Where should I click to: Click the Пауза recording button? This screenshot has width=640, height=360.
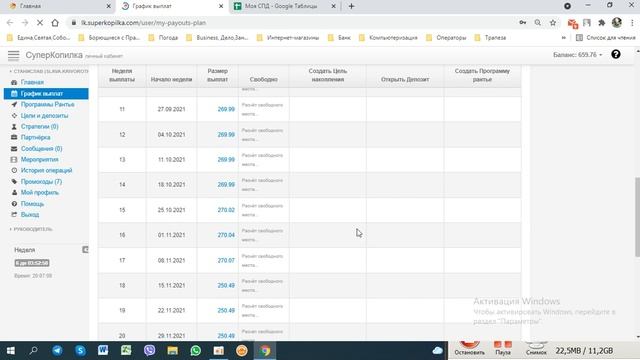point(503,349)
